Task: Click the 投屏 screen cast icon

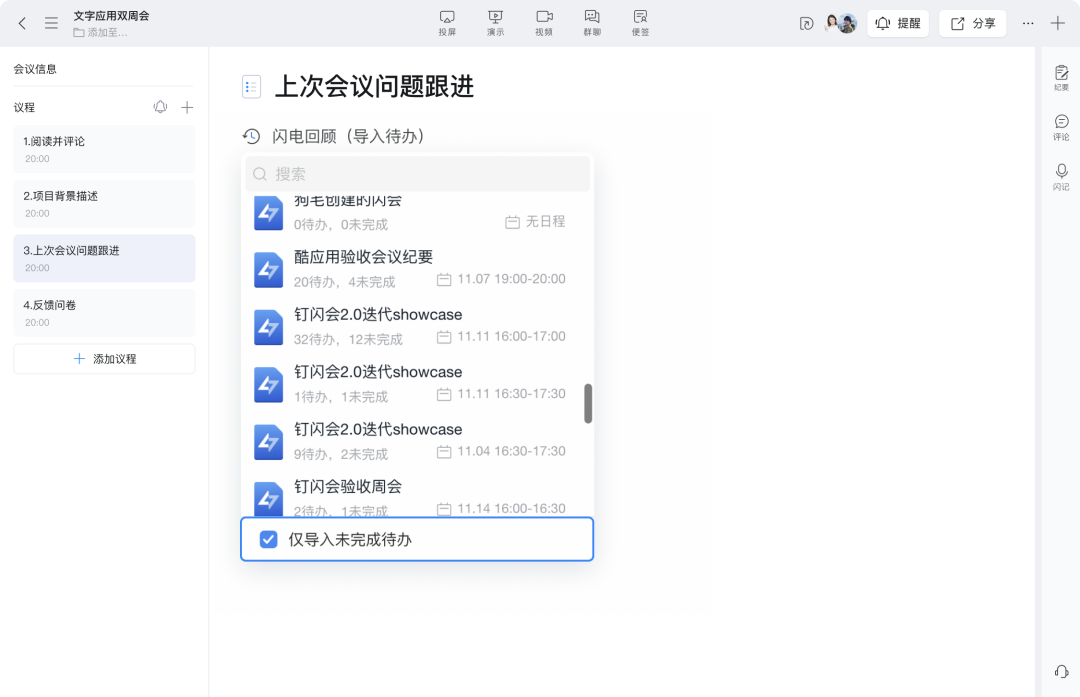Action: 447,22
